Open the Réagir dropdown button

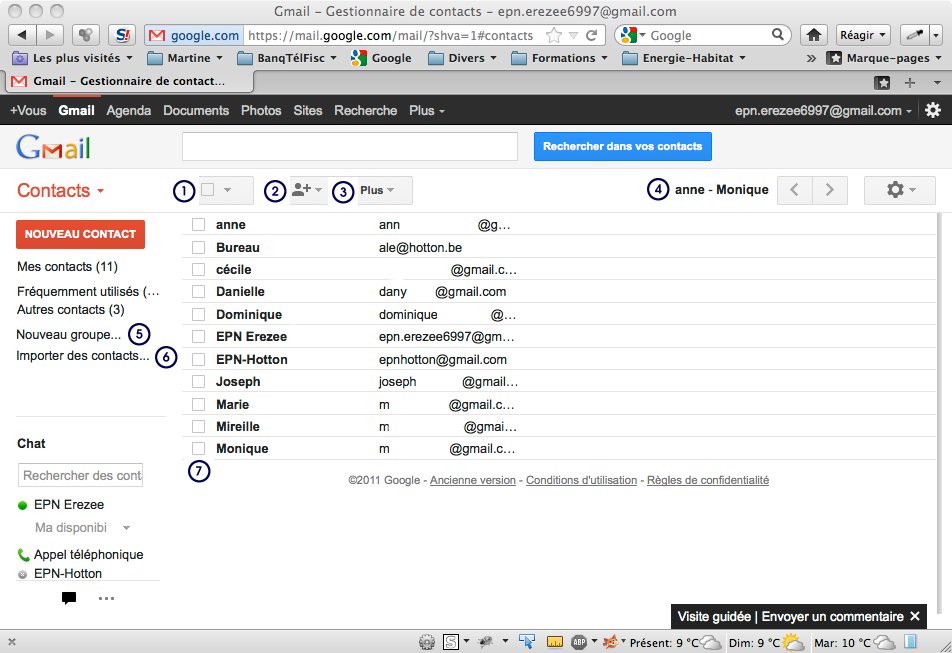pyautogui.click(x=863, y=35)
